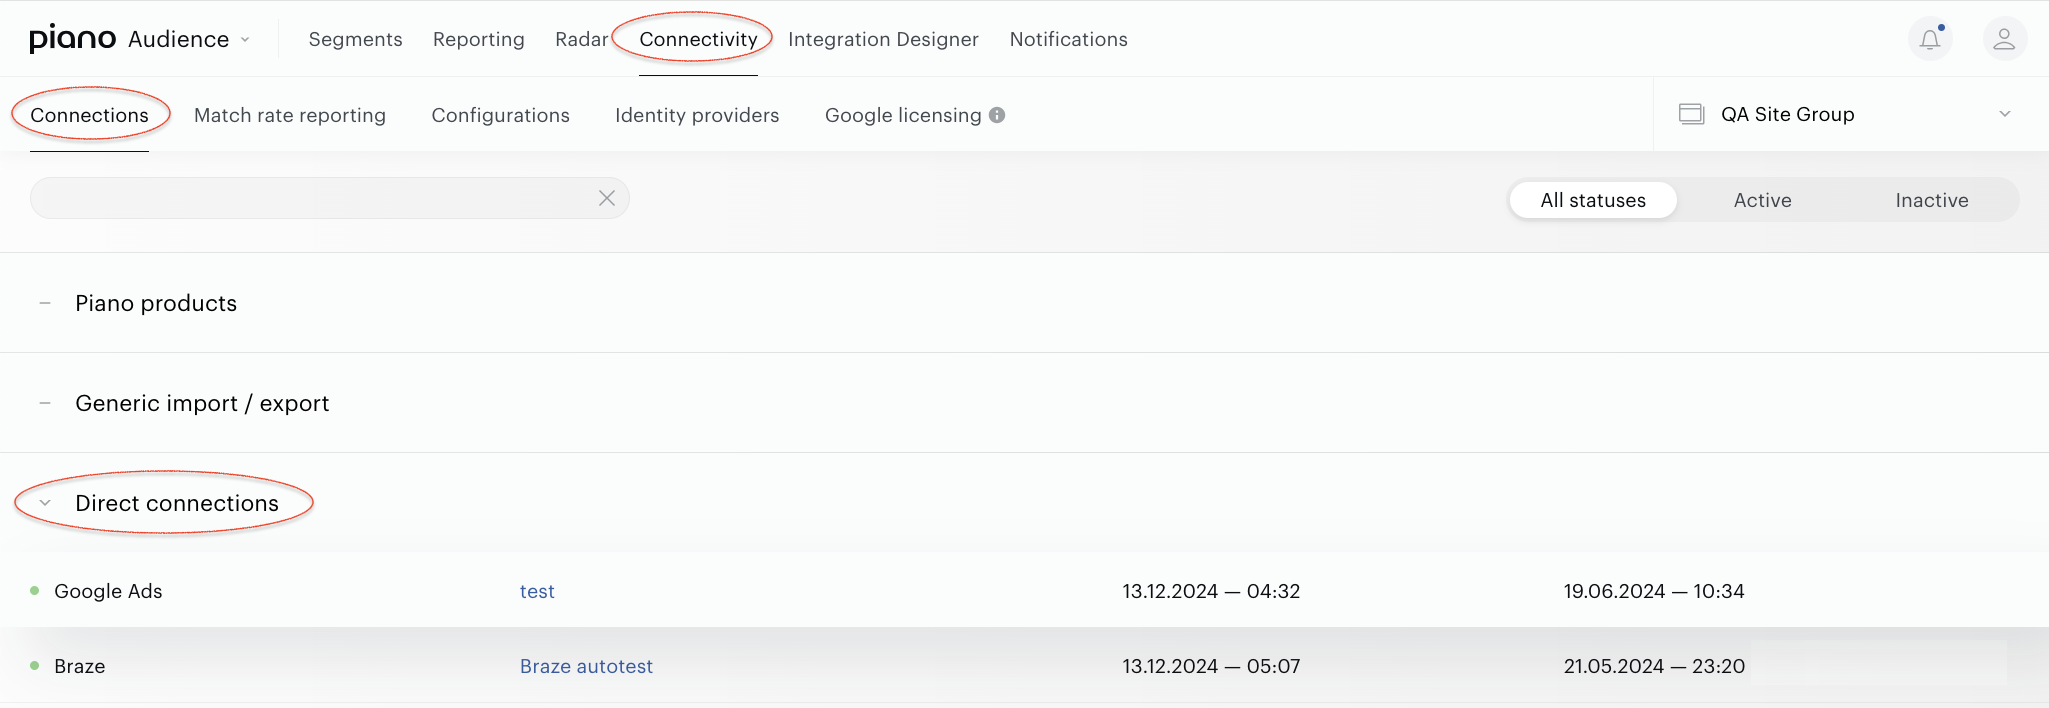Click the date '21.05.2024 — 23:20'
This screenshot has width=2049, height=708.
(x=1654, y=666)
